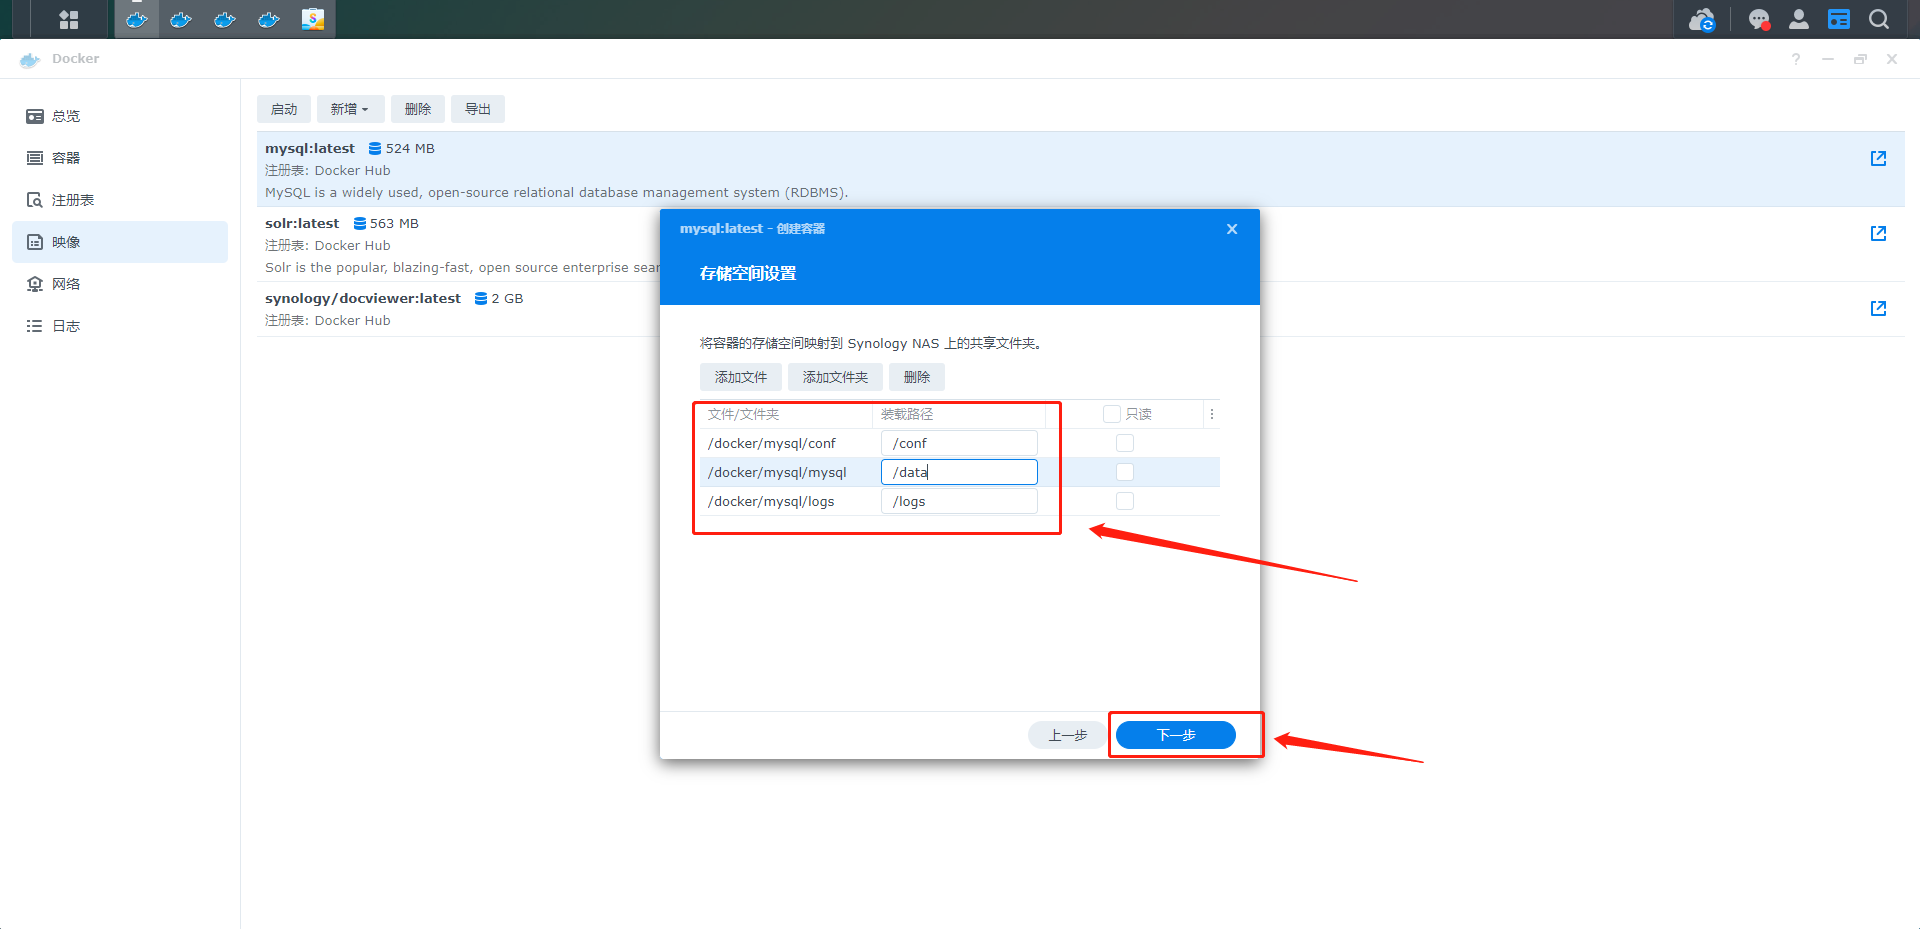This screenshot has height=929, width=1920.
Task: Open the notifications chat bubble icon
Action: pyautogui.click(x=1759, y=19)
